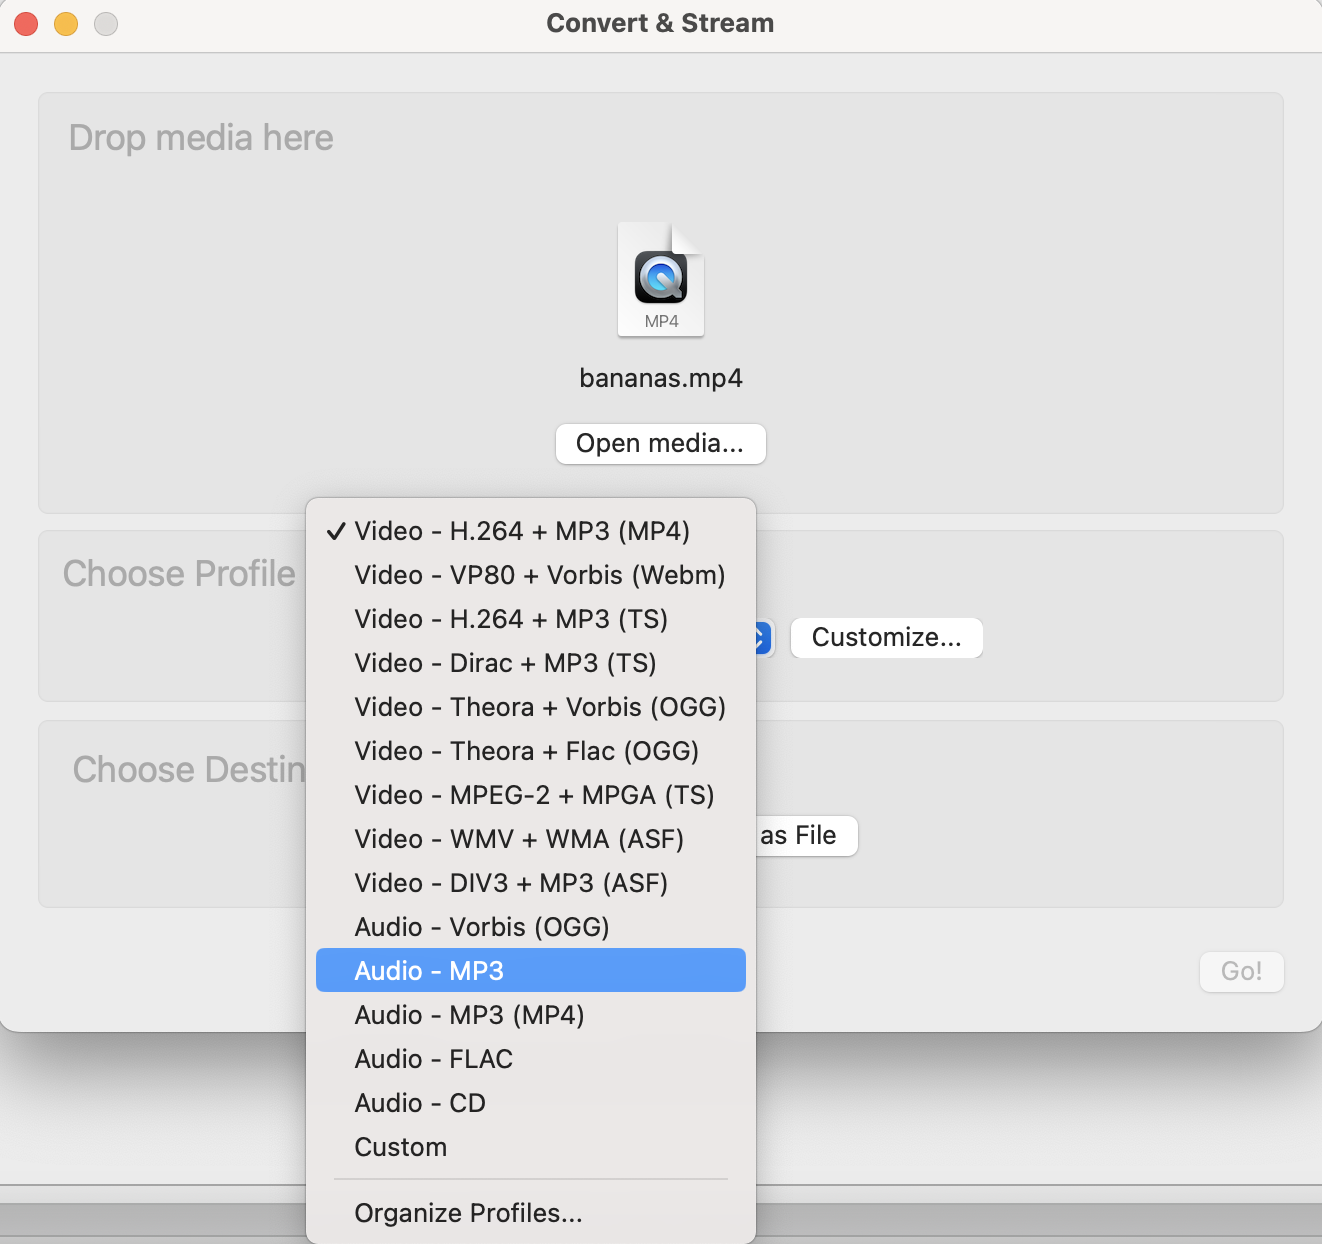Viewport: 1322px width, 1244px height.
Task: Click the bananas.mp4 file icon
Action: tap(660, 280)
